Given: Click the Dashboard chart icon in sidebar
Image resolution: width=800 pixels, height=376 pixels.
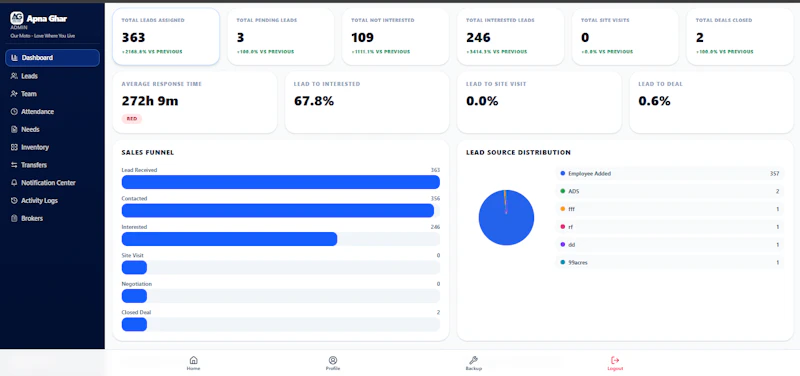Looking at the screenshot, I should point(14,58).
